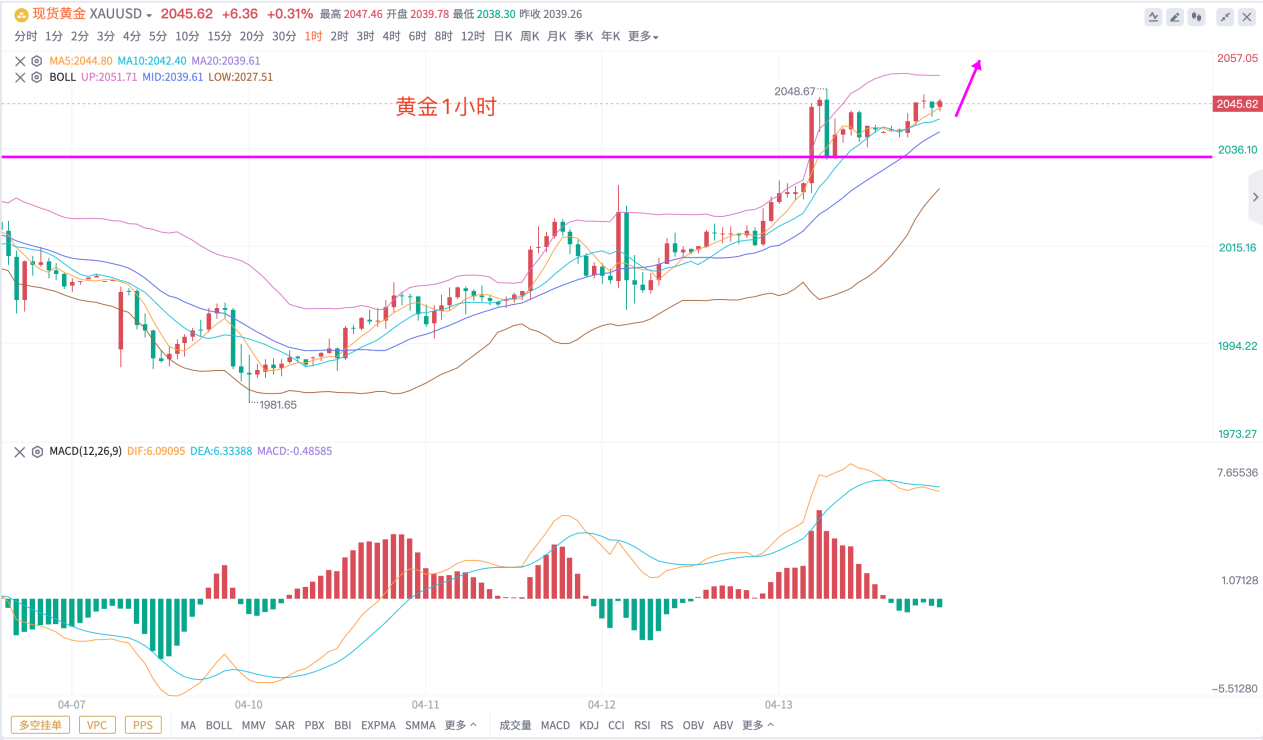Viewport: 1263px width, 740px height.
Task: Remove the BOLL indicator with X
Action: click(21, 77)
